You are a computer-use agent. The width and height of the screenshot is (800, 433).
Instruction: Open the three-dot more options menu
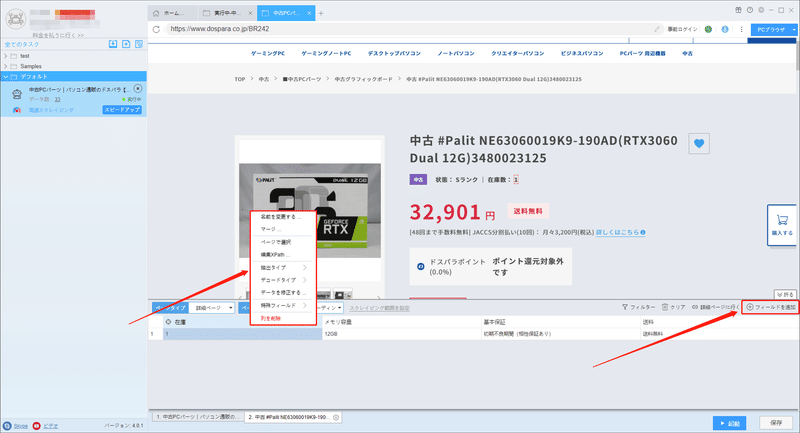pos(741,29)
